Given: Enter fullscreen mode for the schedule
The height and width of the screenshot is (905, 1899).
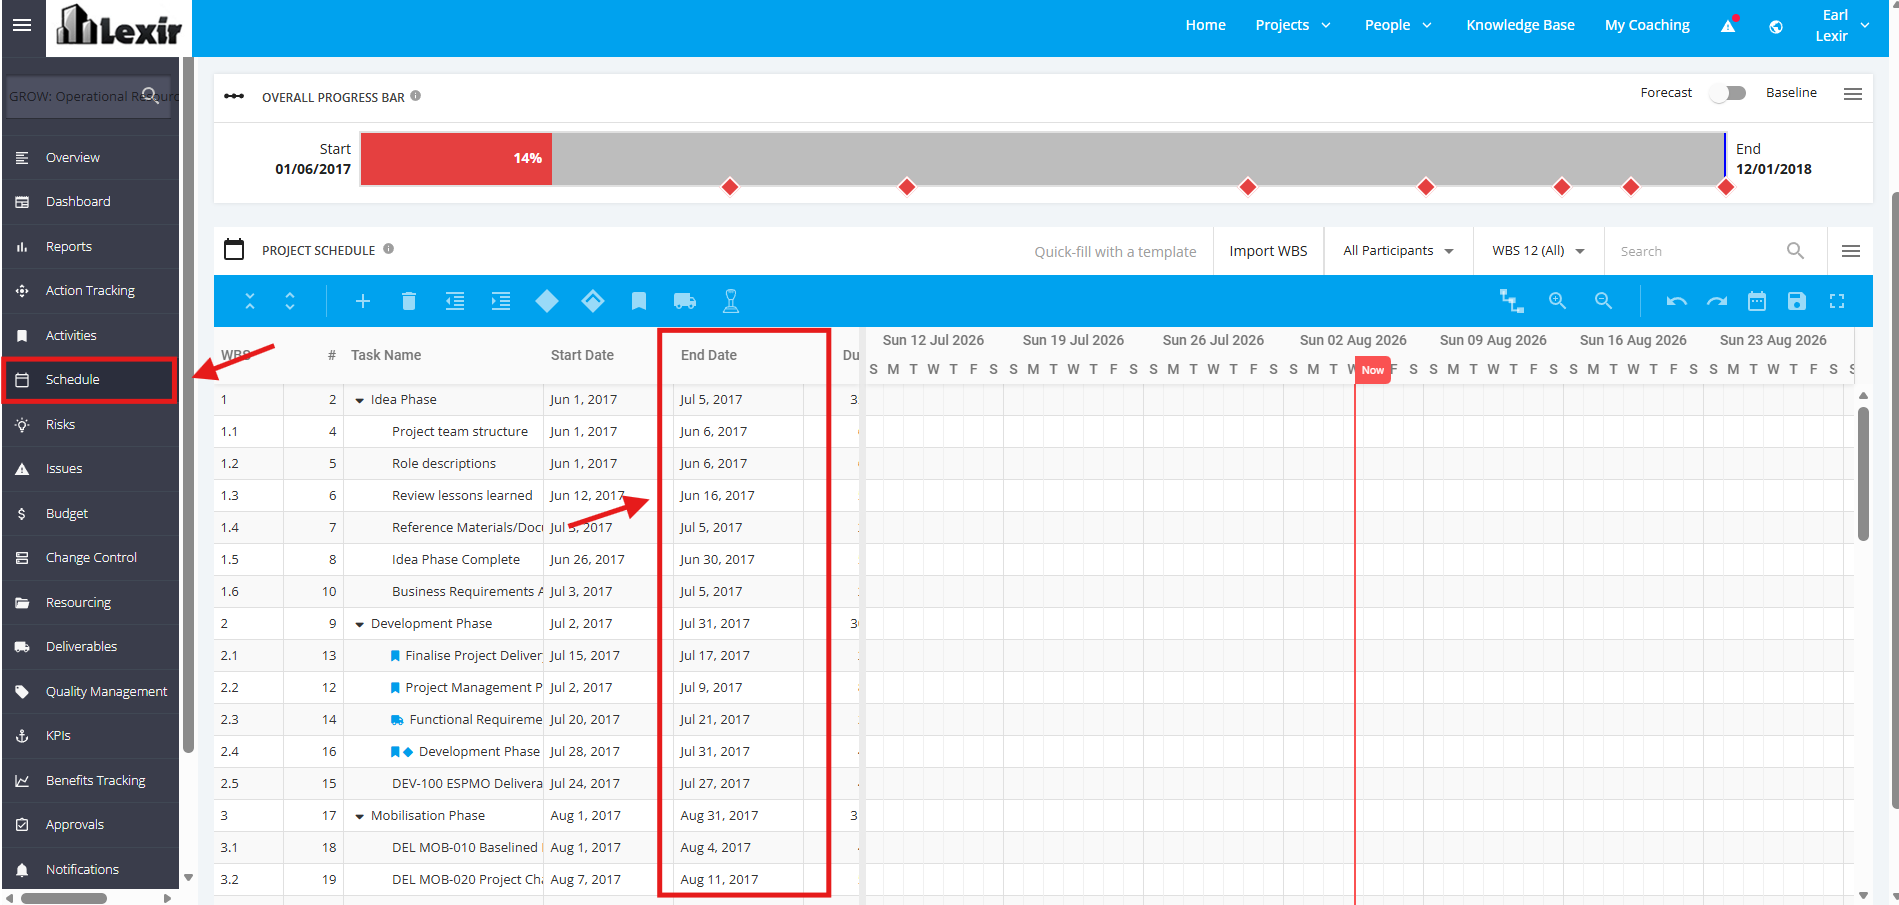Looking at the screenshot, I should [x=1837, y=301].
